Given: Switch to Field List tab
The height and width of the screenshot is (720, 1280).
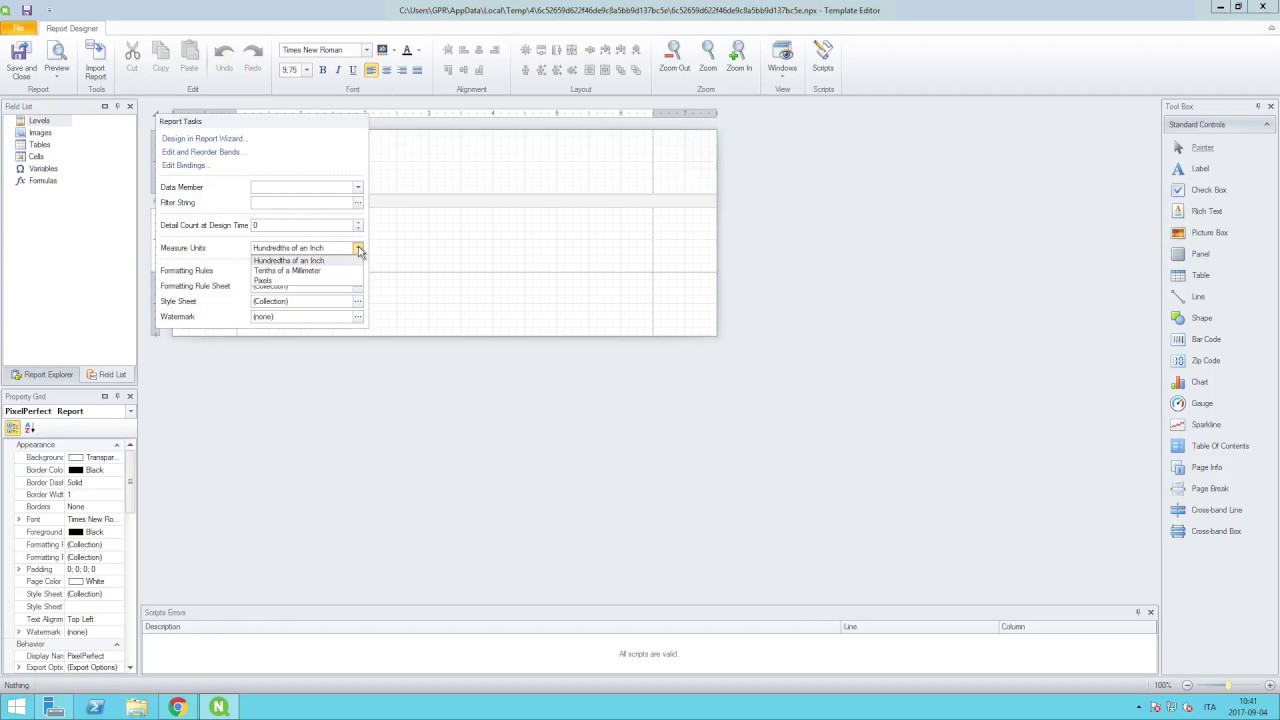Looking at the screenshot, I should click(106, 375).
